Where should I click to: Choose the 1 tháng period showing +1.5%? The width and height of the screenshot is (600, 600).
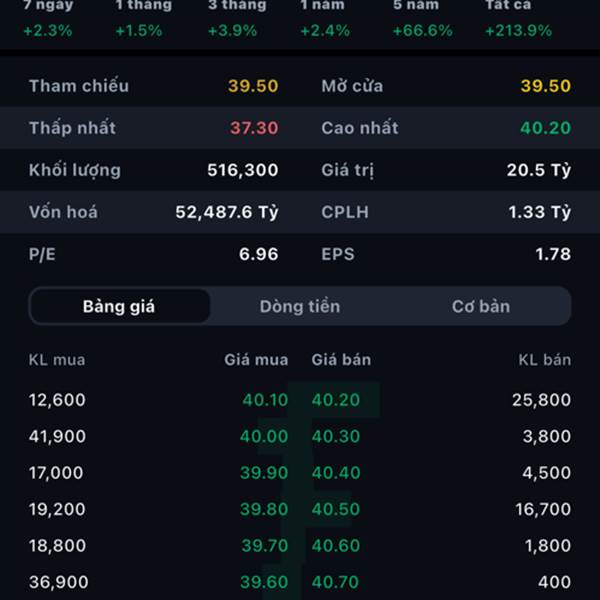pos(138,18)
